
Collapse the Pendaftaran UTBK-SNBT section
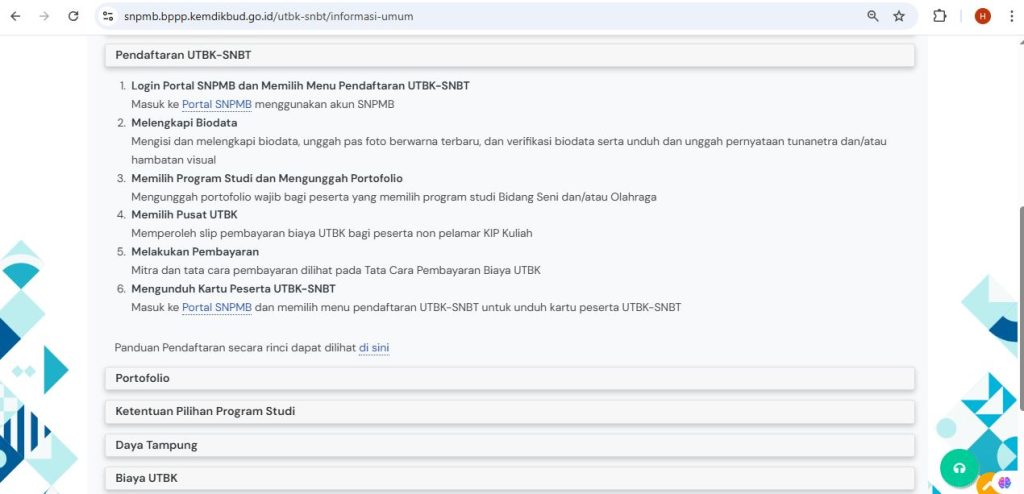[509, 55]
